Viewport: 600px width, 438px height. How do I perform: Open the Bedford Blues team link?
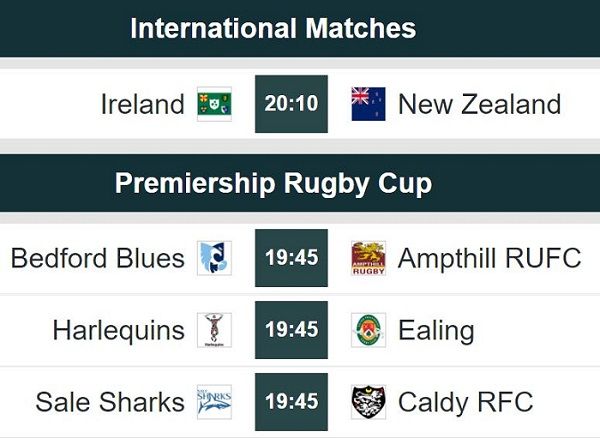(98, 258)
